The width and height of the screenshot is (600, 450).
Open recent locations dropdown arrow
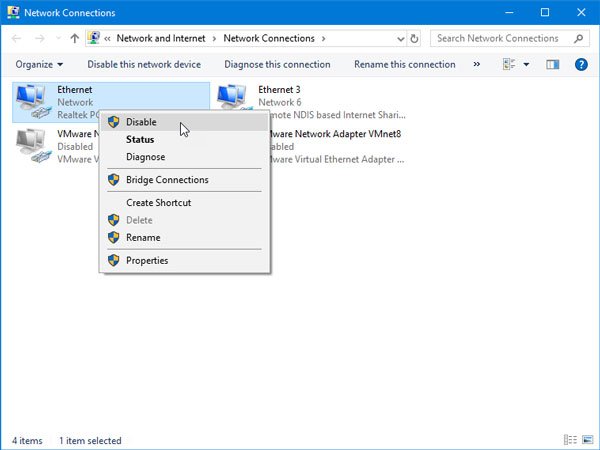[x=59, y=38]
